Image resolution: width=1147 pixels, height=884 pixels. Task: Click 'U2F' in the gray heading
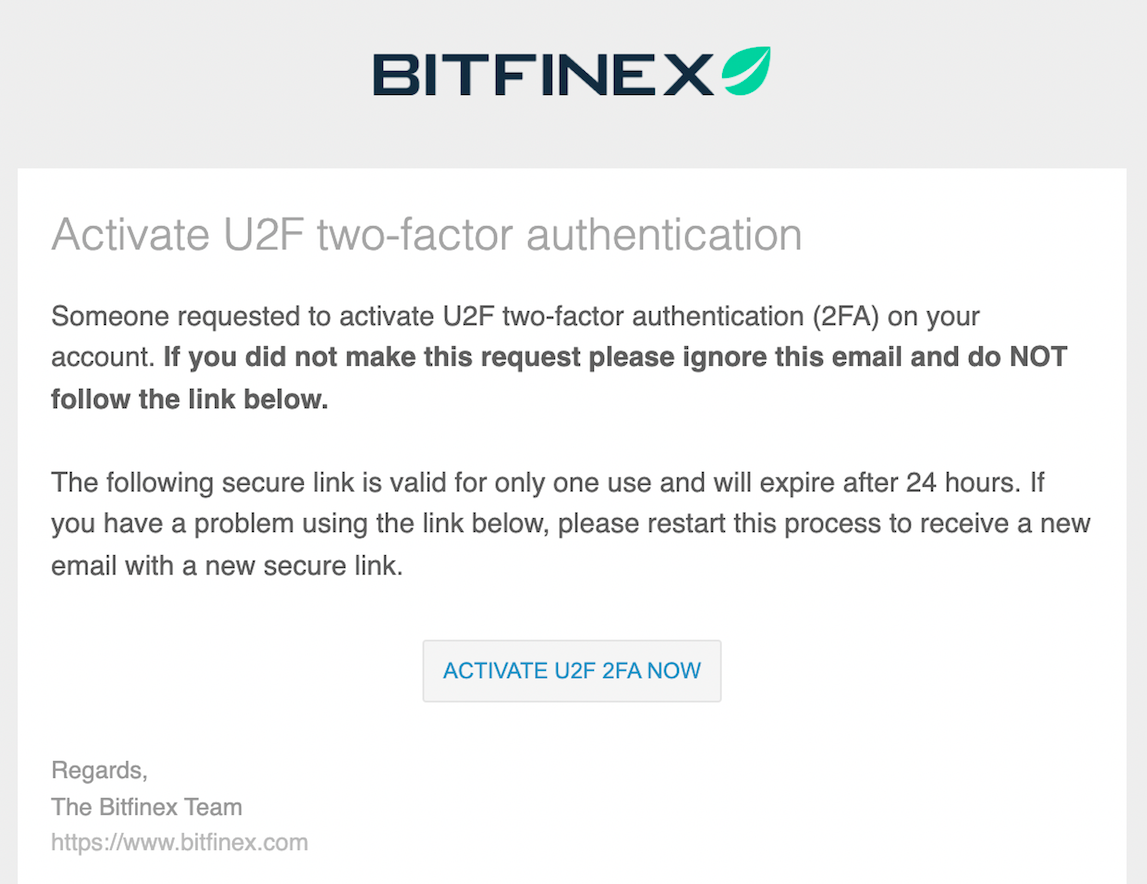tap(263, 235)
